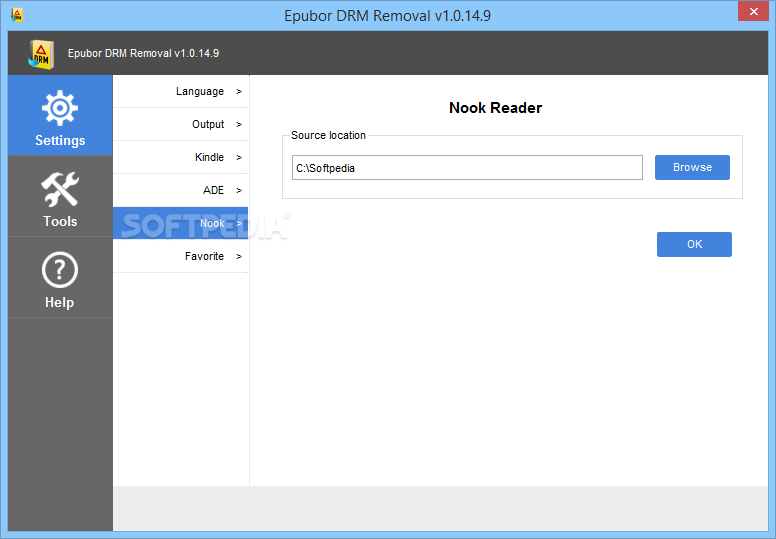Screen dimensions: 776x539
Task: Select the Language settings item
Action: pos(181,91)
